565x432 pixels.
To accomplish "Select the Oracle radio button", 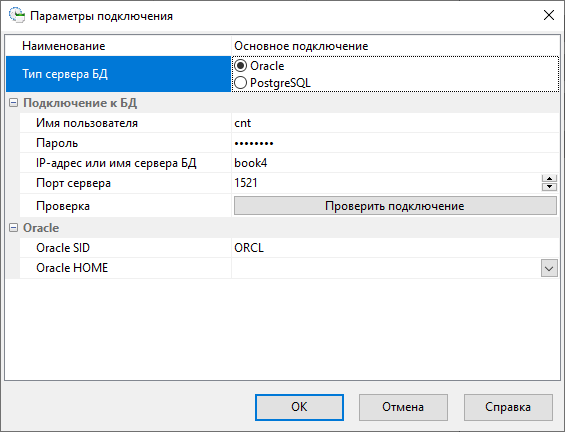I will pos(241,66).
